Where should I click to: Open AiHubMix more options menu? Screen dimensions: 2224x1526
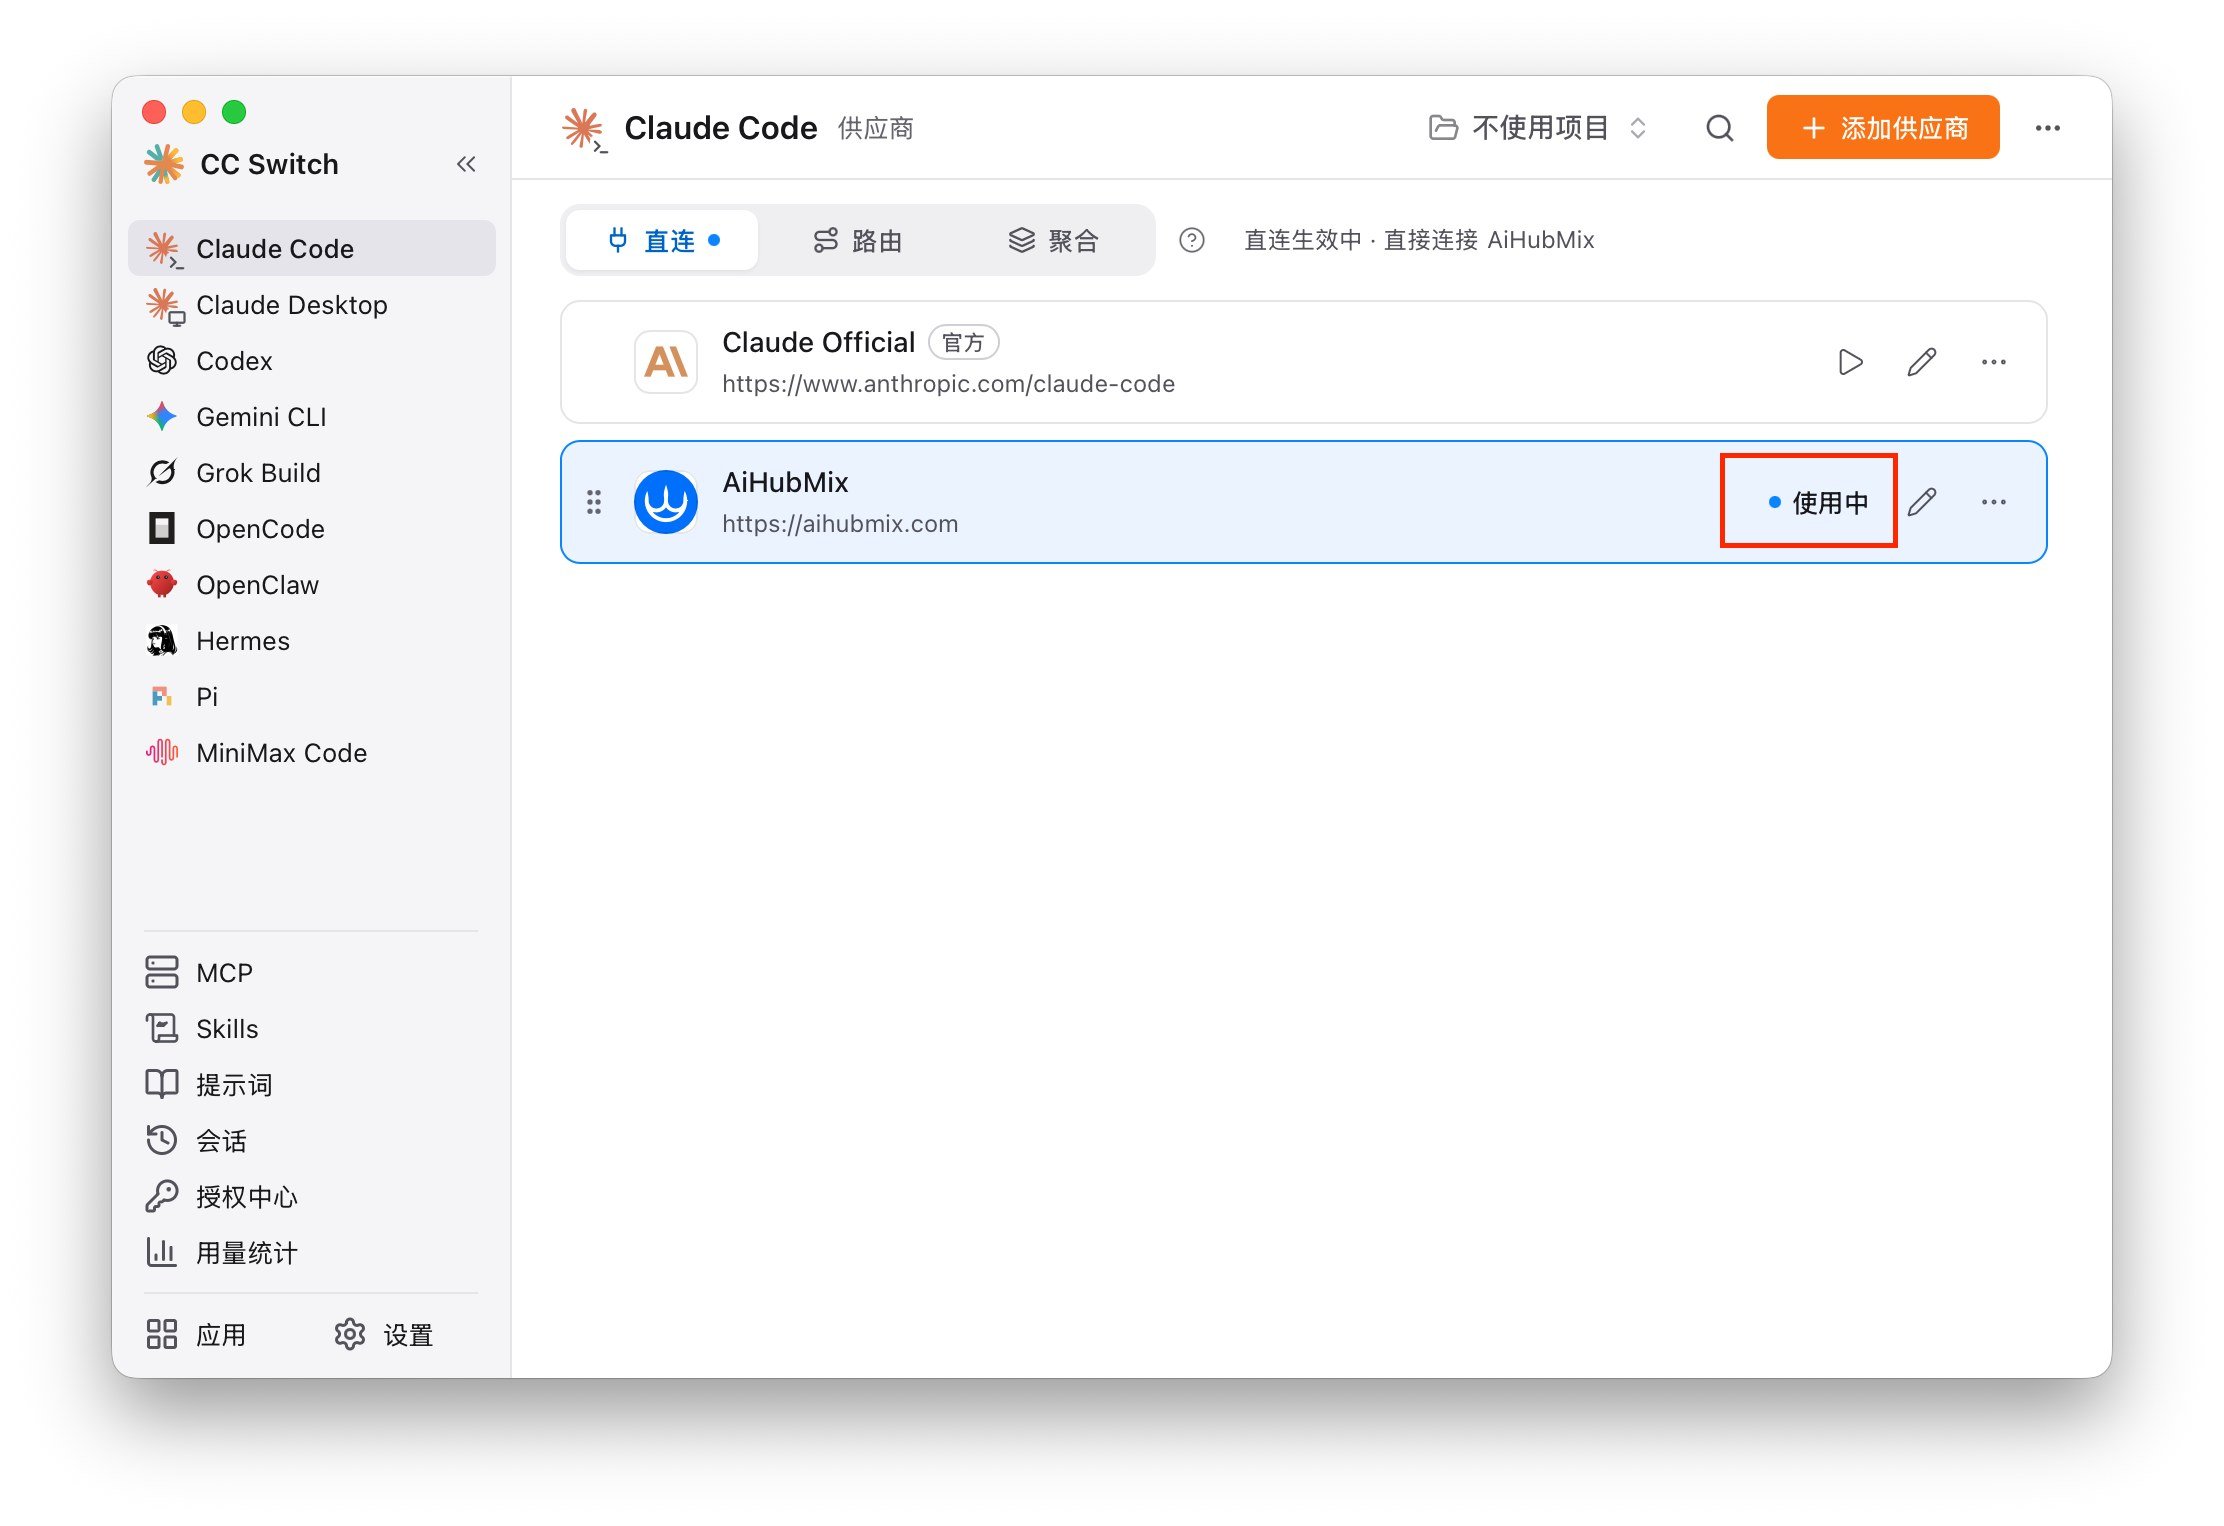1993,502
